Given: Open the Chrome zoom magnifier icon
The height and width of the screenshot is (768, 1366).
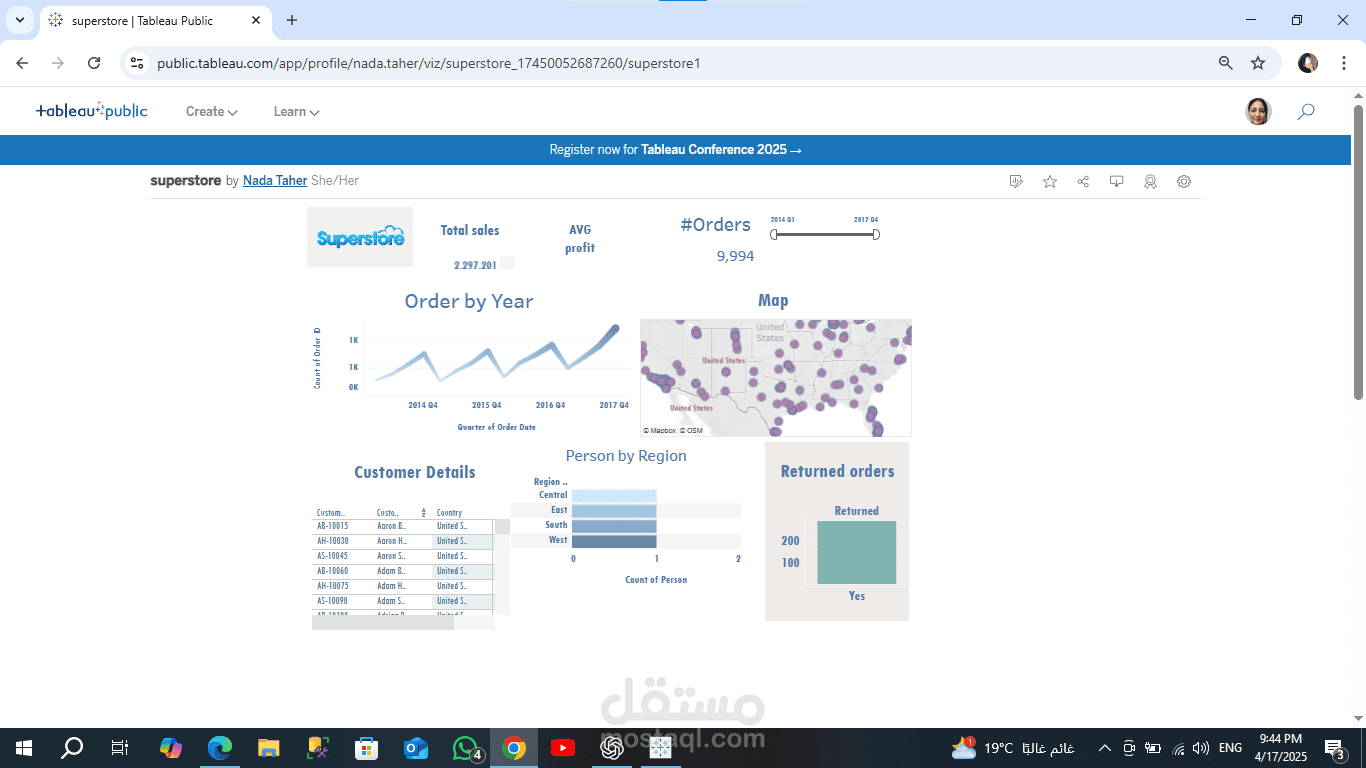Looking at the screenshot, I should (x=1226, y=63).
